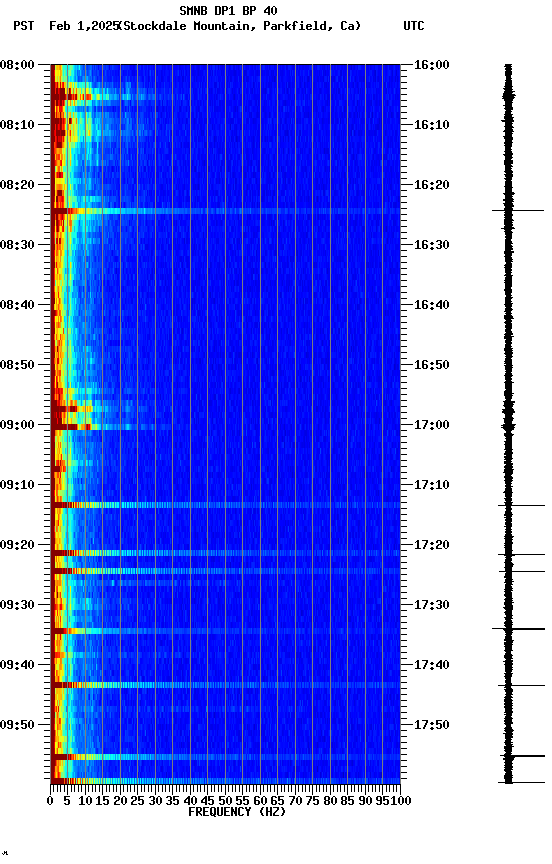Click the title text SMNB DP1 BP 40
This screenshot has width=552, height=864.
[x=228, y=10]
